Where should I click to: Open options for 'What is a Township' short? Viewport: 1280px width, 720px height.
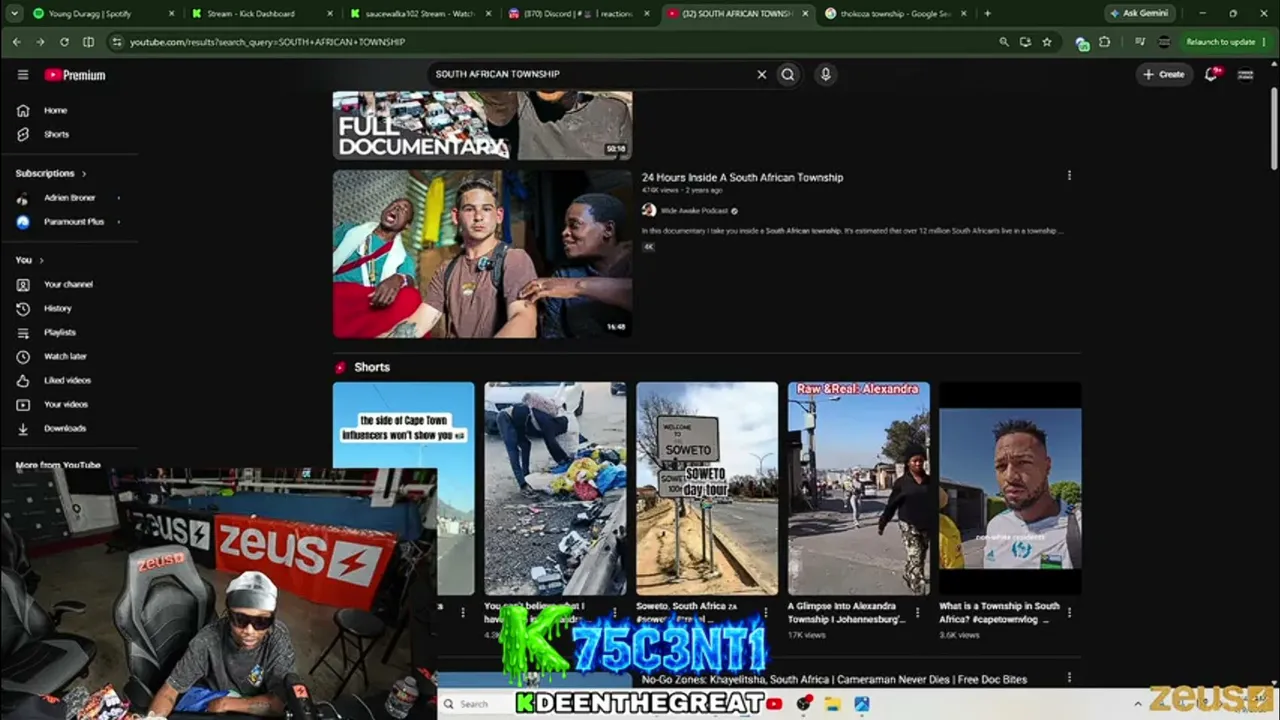pos(1069,613)
